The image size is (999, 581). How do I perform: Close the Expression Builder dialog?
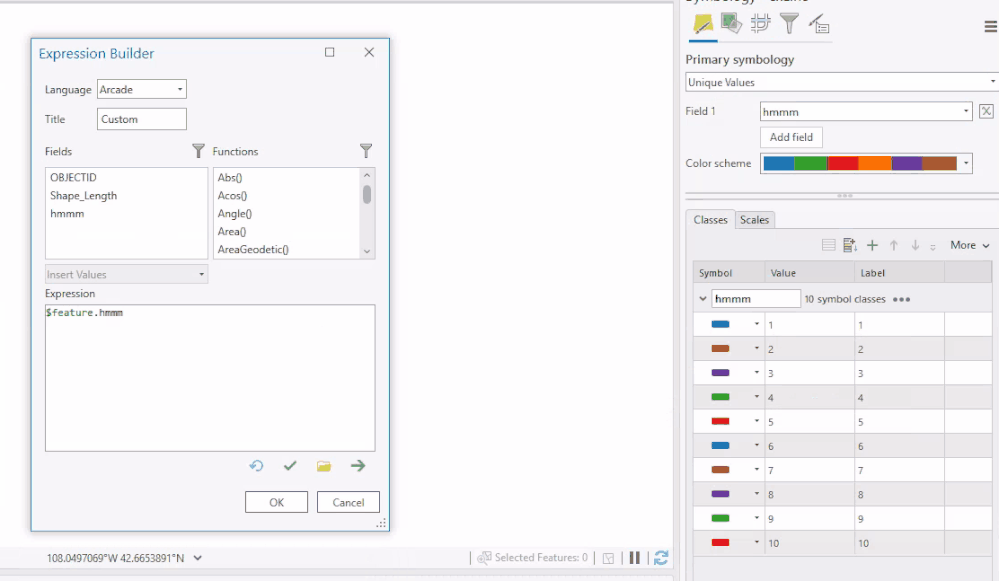coord(369,52)
